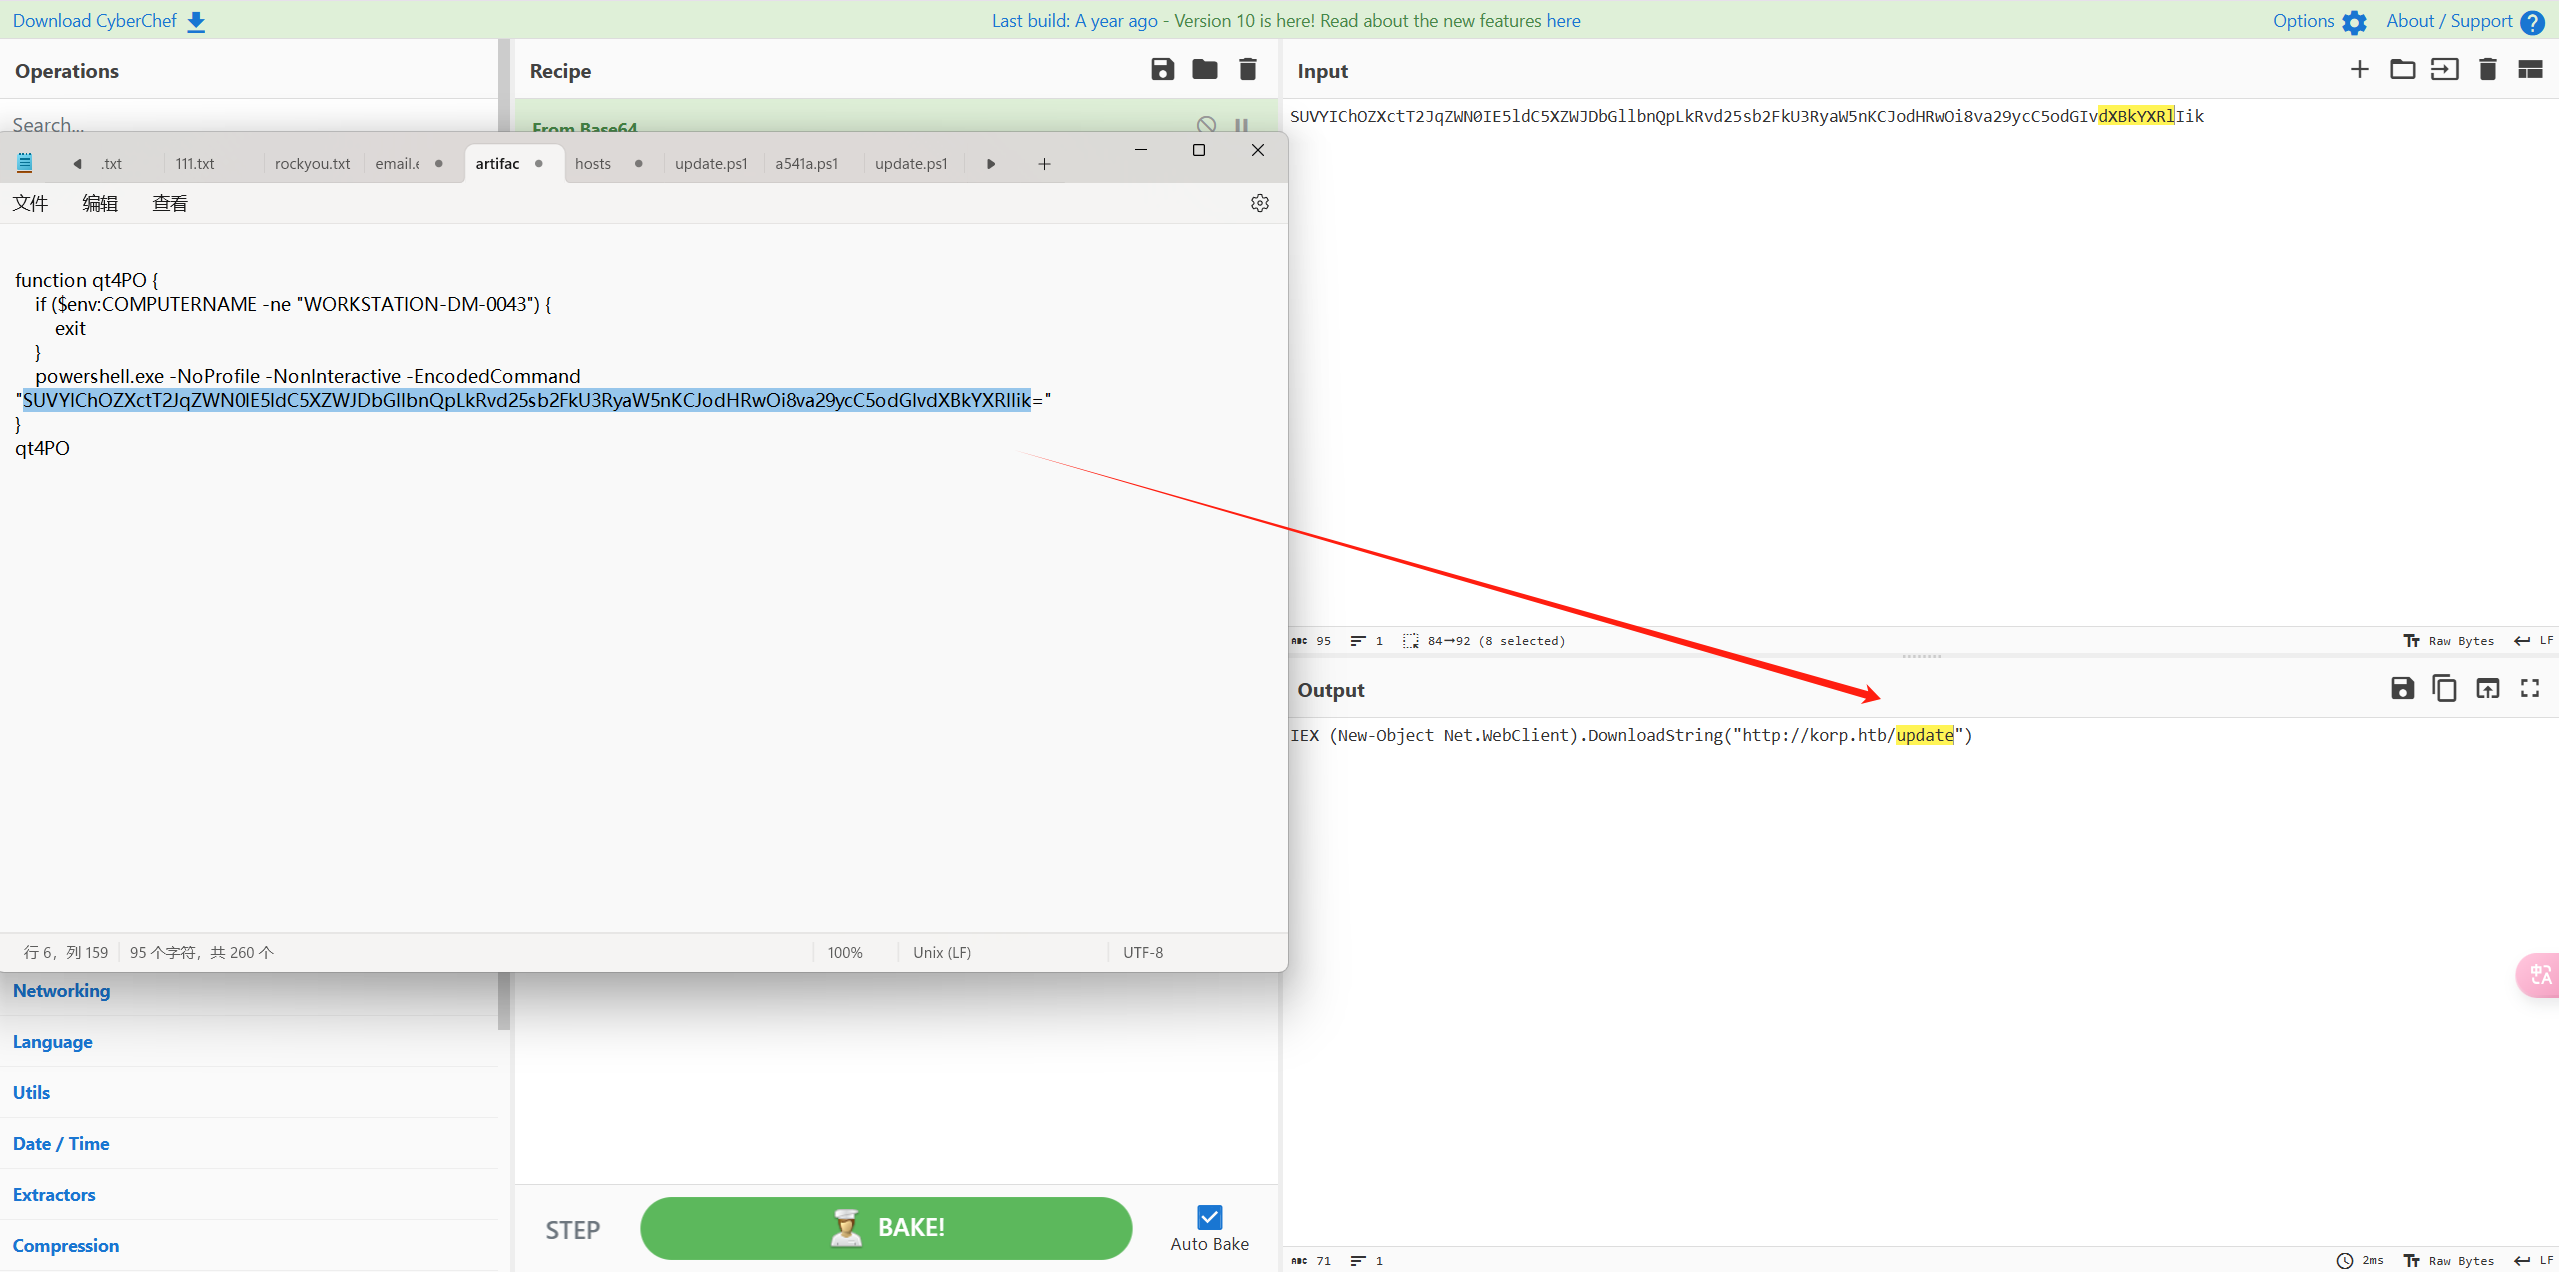Save the recipe with disk icon

click(x=1162, y=69)
